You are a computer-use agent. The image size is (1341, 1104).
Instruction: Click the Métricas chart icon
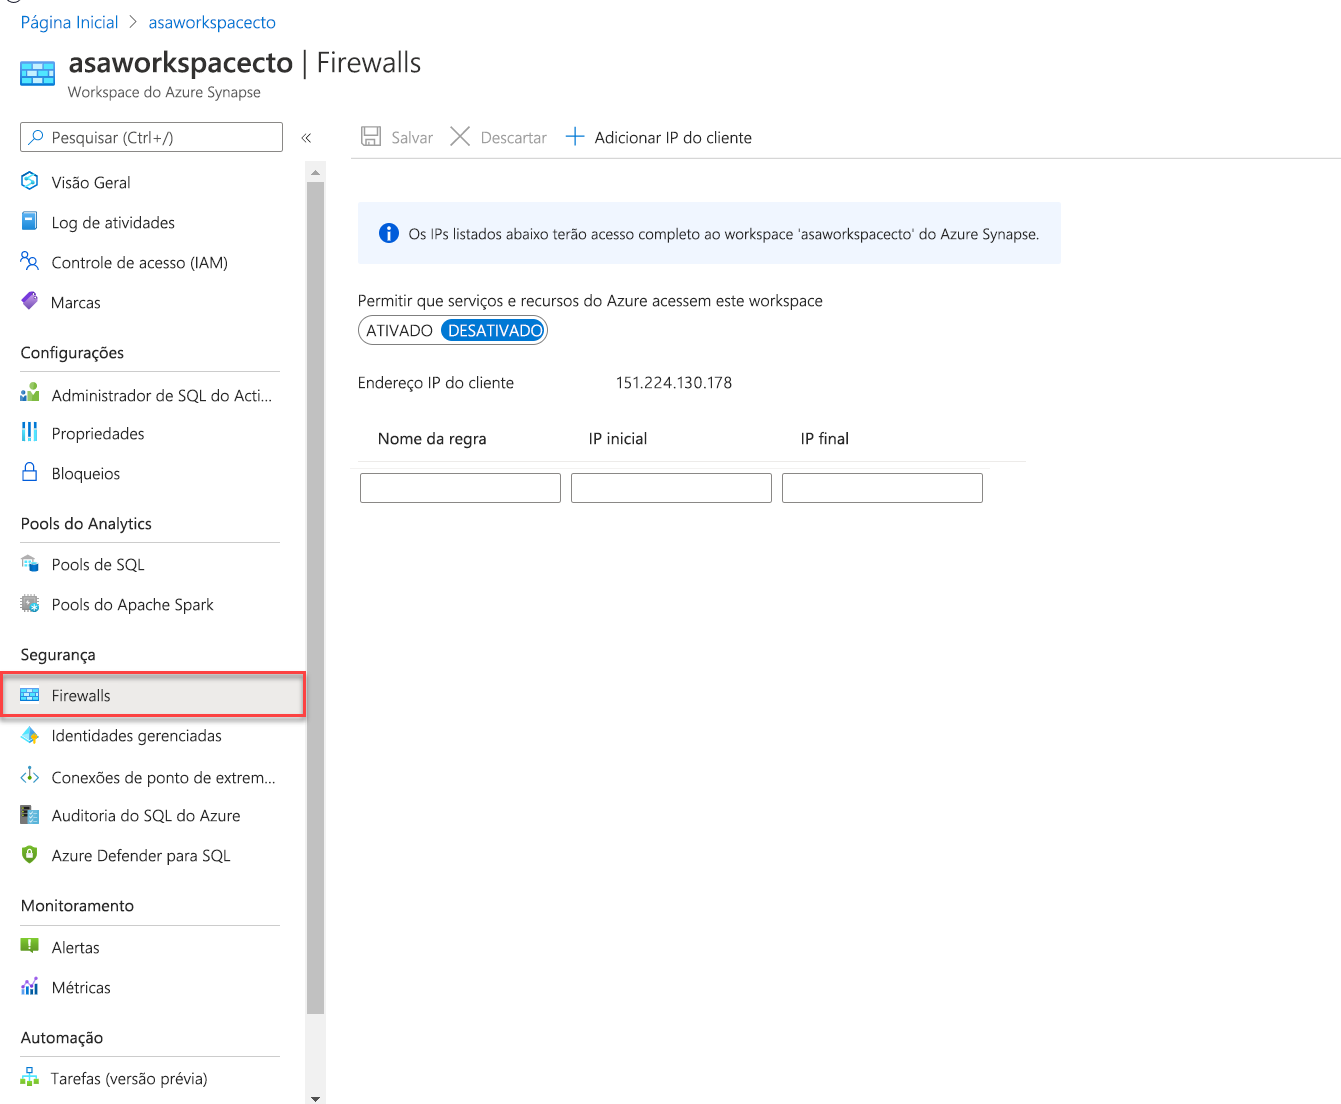tap(30, 986)
